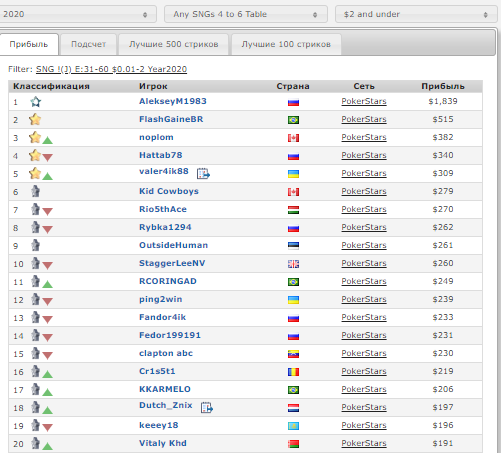Click the red down arrow for Rio5thAce
Screen dimensions: 501x453
(48, 212)
